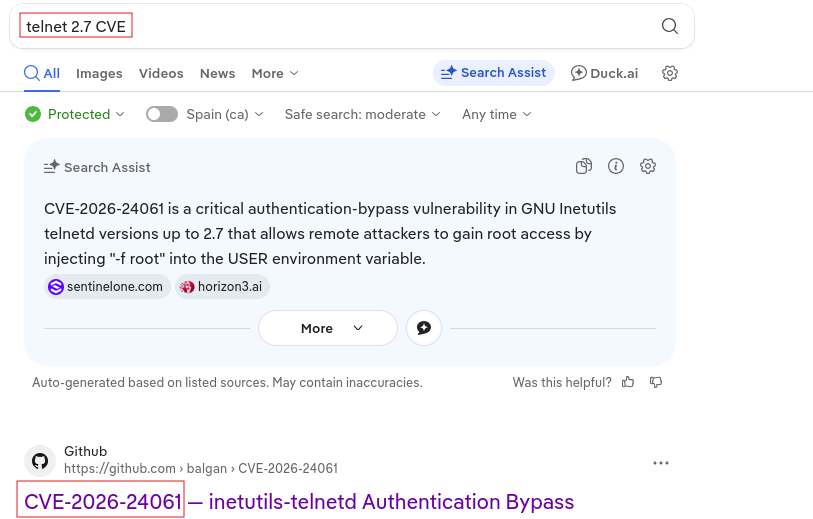Click the 'Search Assist' card heading
Screen dimensions: 813x519
click(x=107, y=167)
